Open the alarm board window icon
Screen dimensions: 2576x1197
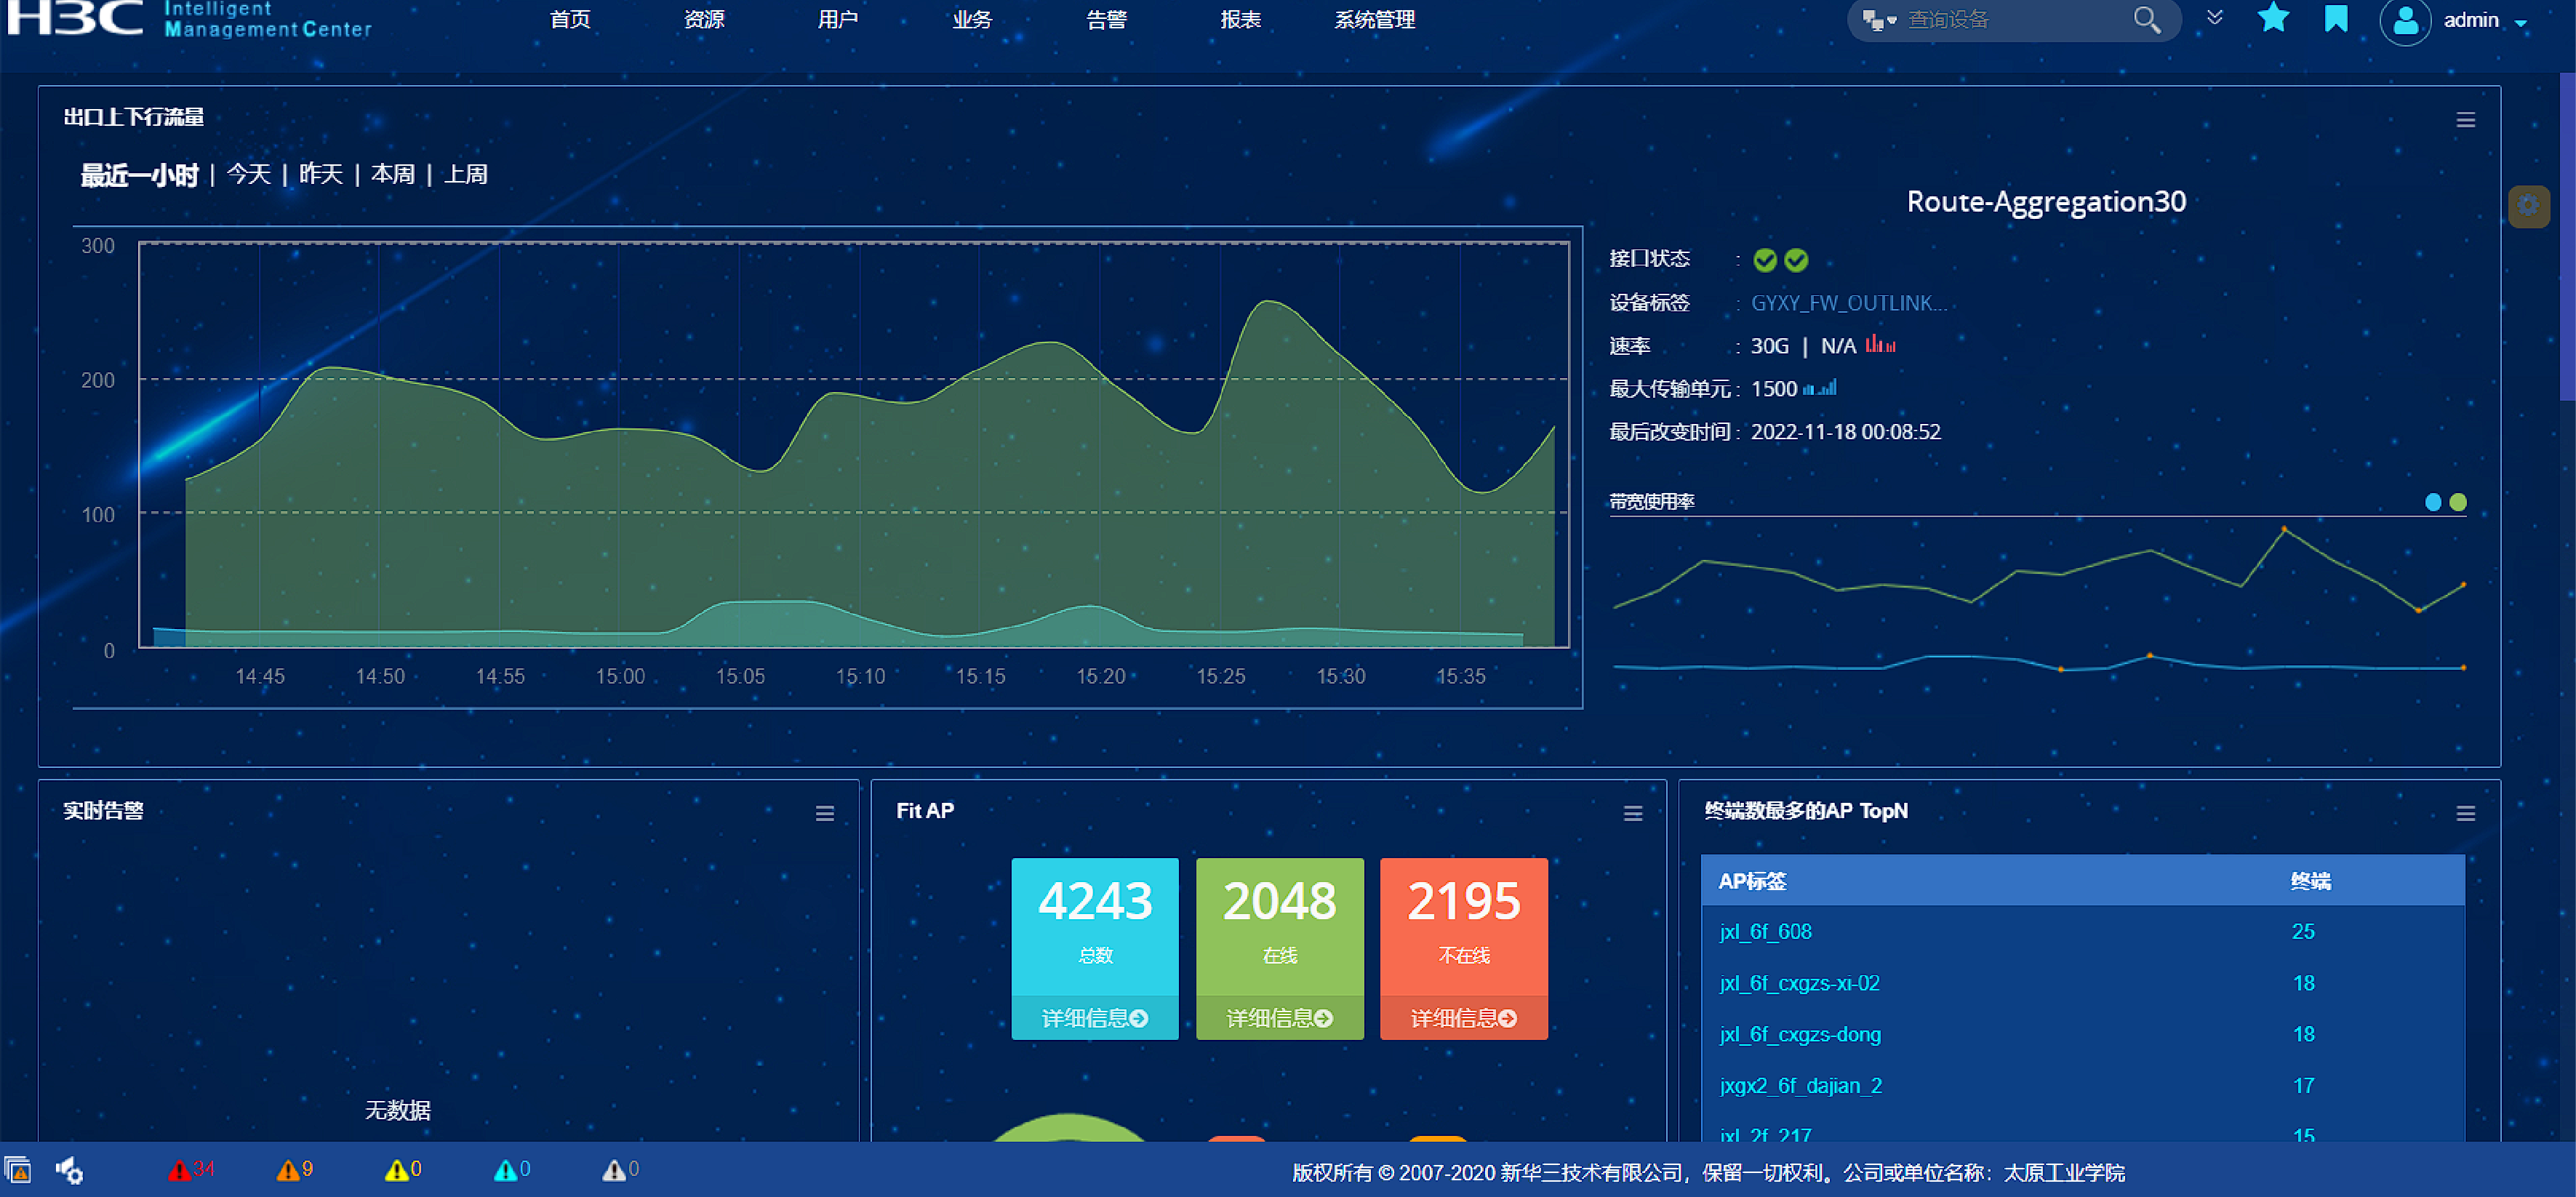coord(18,1169)
